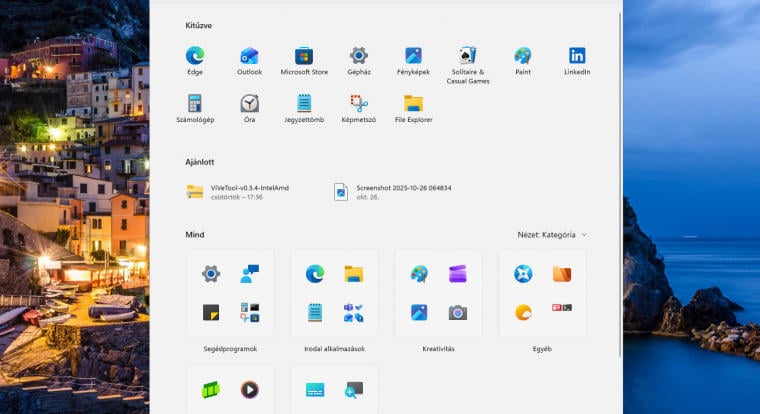Open the pinned Microsoft Store app
Viewport: 760px width, 414px height.
[304, 61]
